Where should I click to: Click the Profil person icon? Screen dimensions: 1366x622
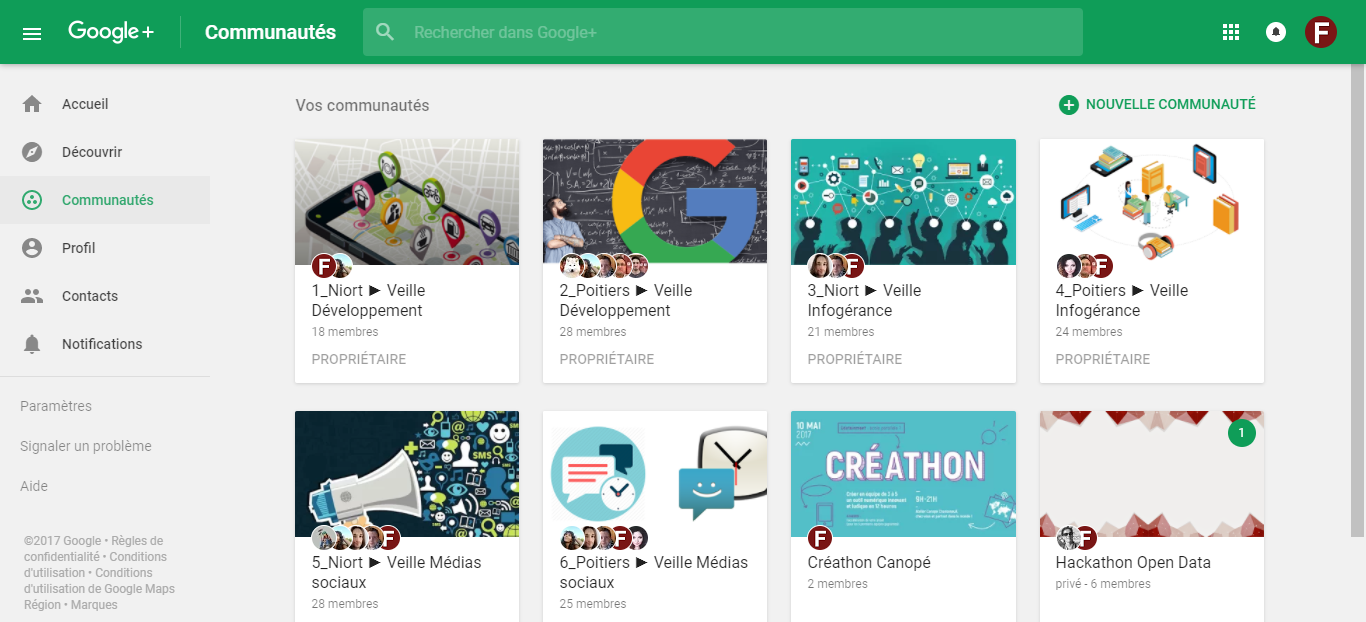coord(32,248)
